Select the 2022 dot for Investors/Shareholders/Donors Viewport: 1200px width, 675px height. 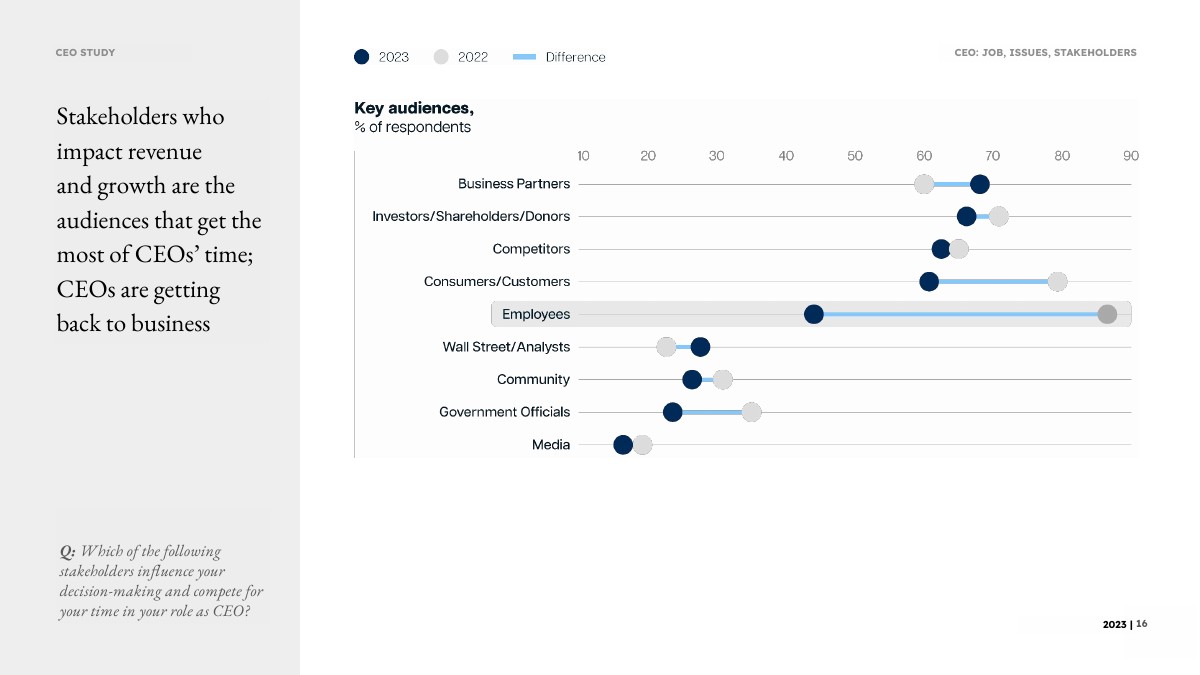tap(998, 217)
